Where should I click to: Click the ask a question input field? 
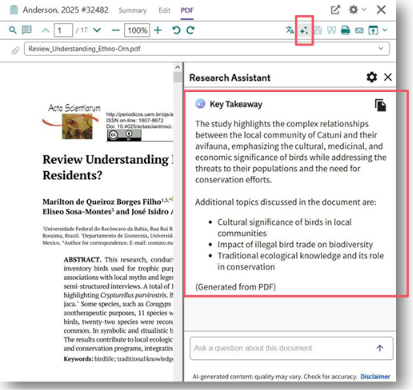click(x=291, y=348)
